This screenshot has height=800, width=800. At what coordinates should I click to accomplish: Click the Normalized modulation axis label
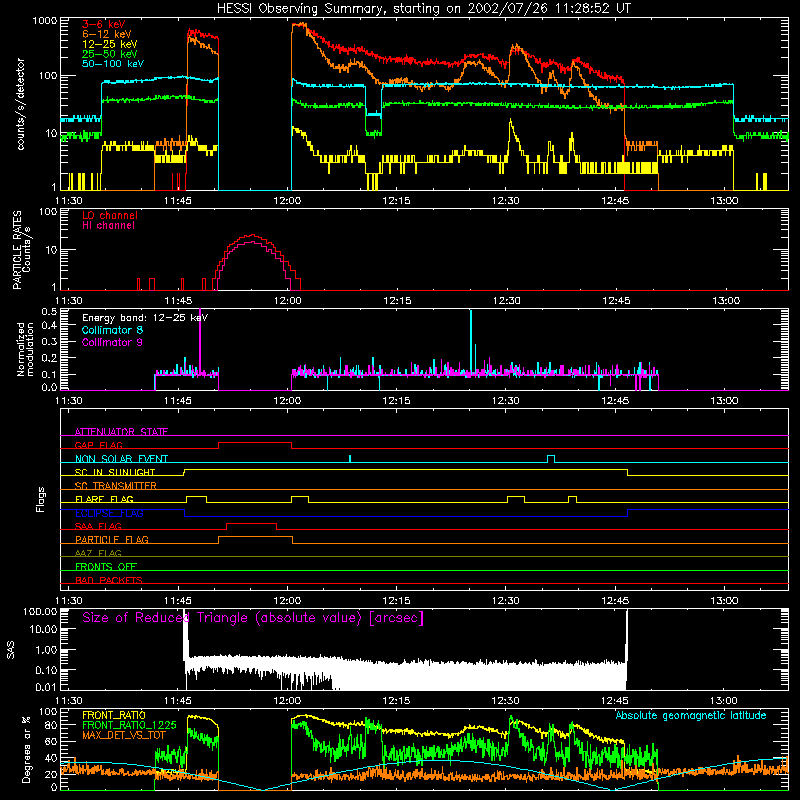[x=24, y=349]
